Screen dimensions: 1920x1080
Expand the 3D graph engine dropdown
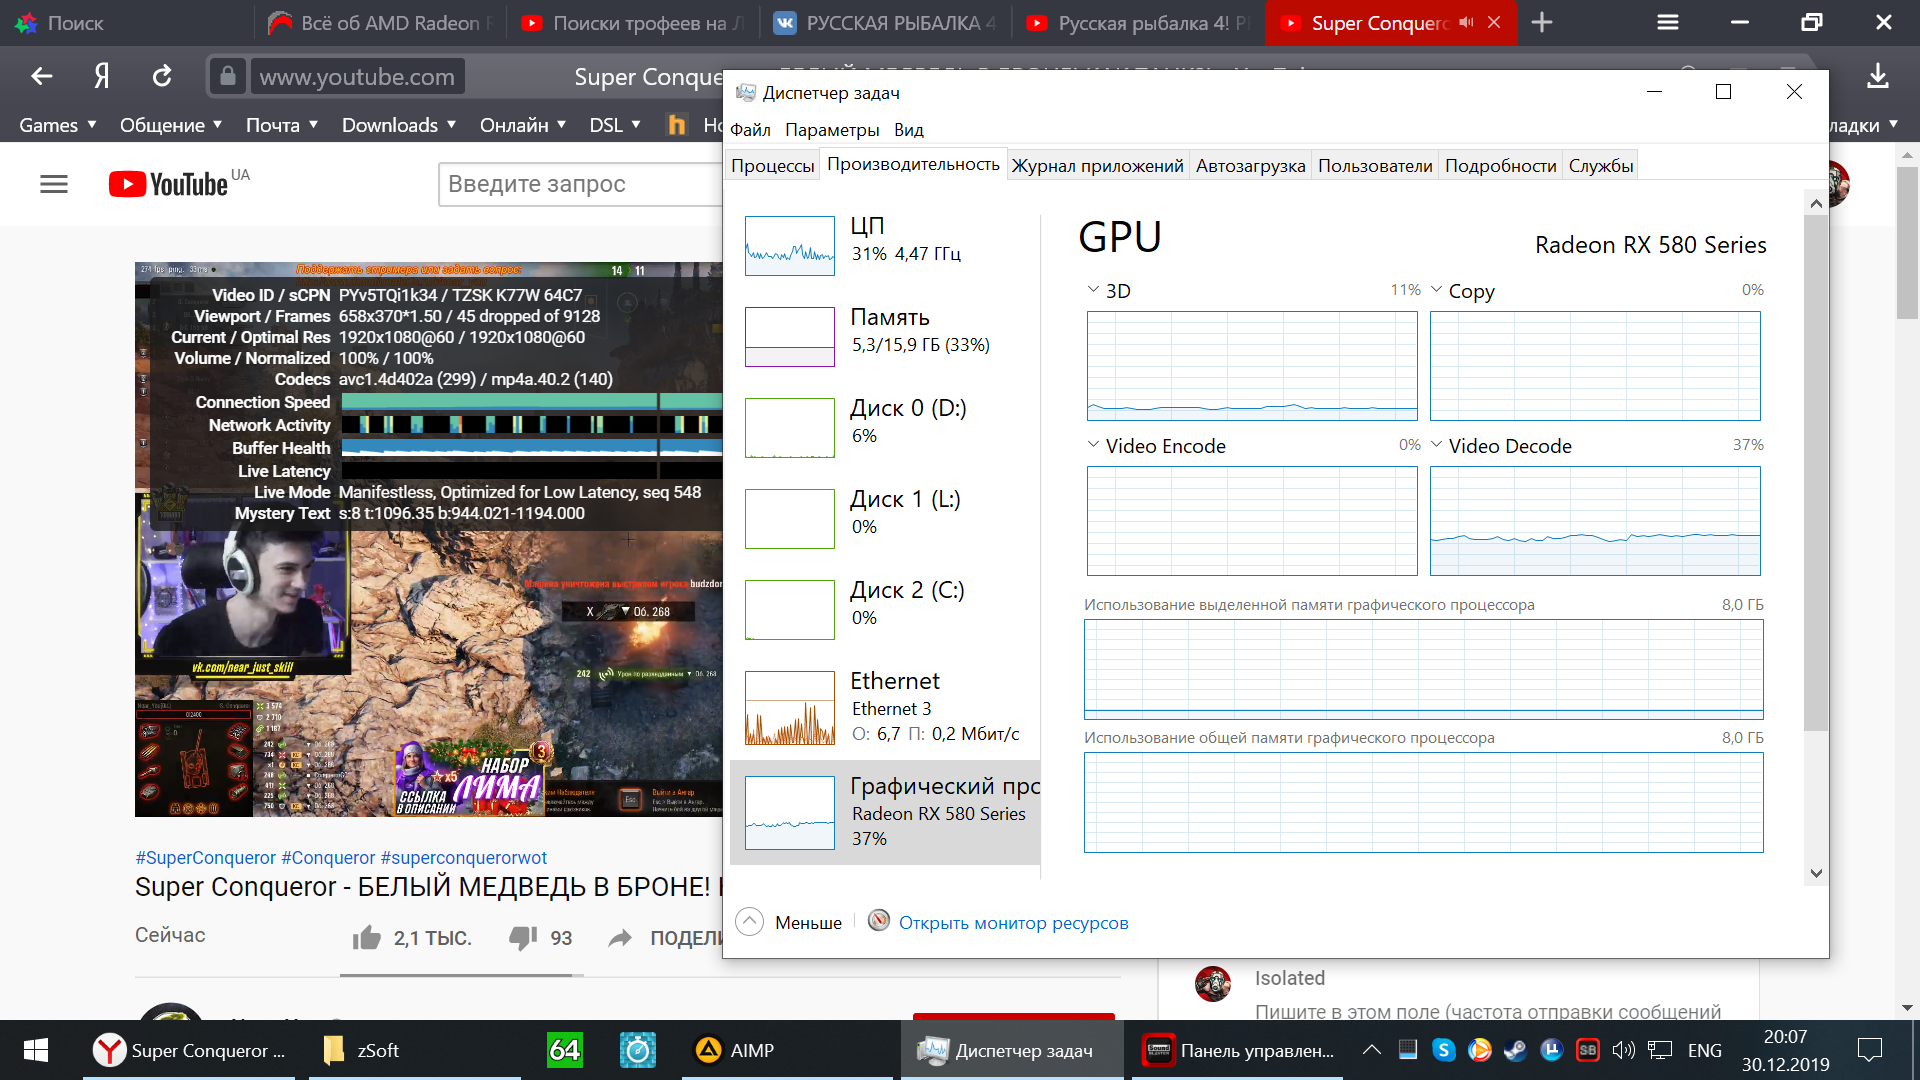(x=1093, y=290)
